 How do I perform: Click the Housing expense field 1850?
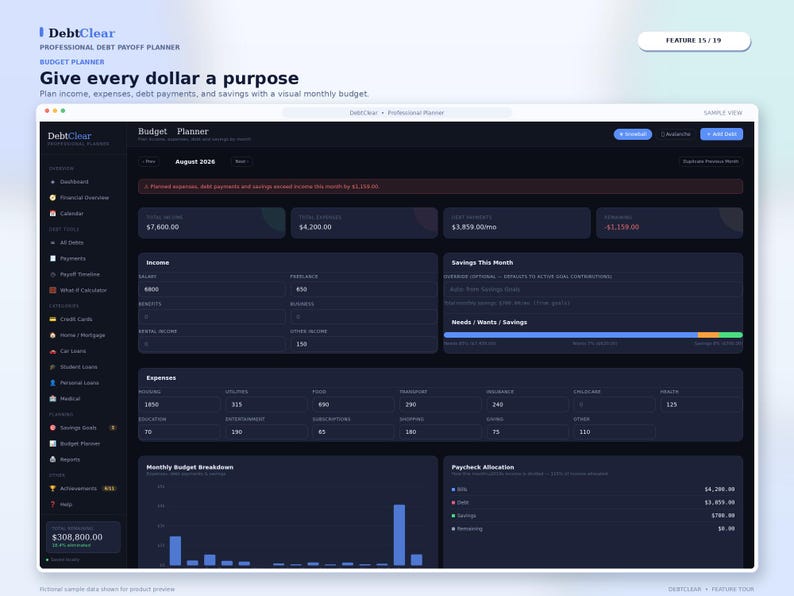179,405
